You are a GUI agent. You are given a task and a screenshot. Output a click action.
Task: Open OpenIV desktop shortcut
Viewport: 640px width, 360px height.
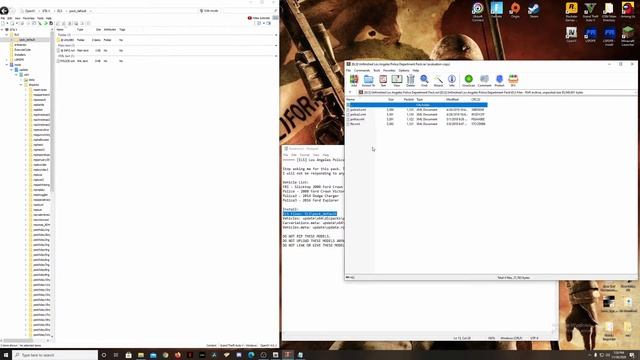[571, 35]
